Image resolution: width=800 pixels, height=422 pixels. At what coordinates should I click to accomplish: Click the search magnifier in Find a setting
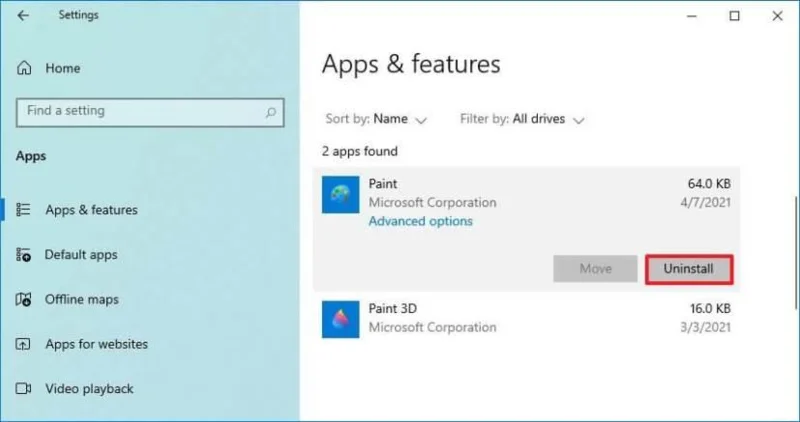(271, 112)
